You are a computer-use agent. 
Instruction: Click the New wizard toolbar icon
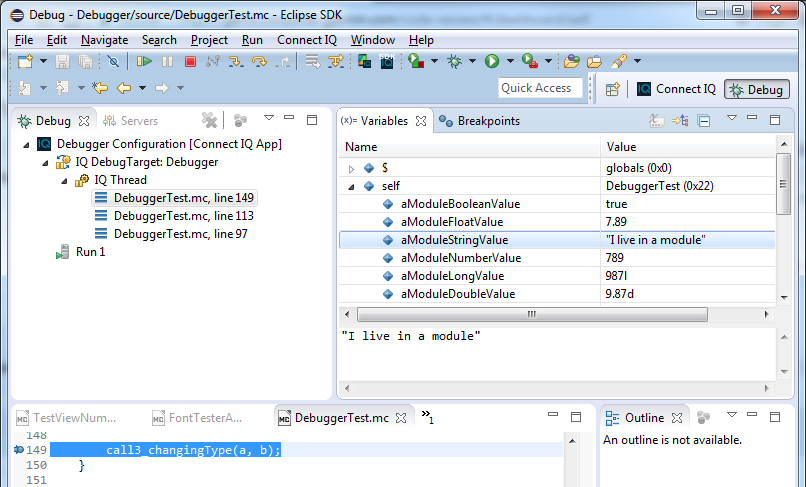[25, 61]
